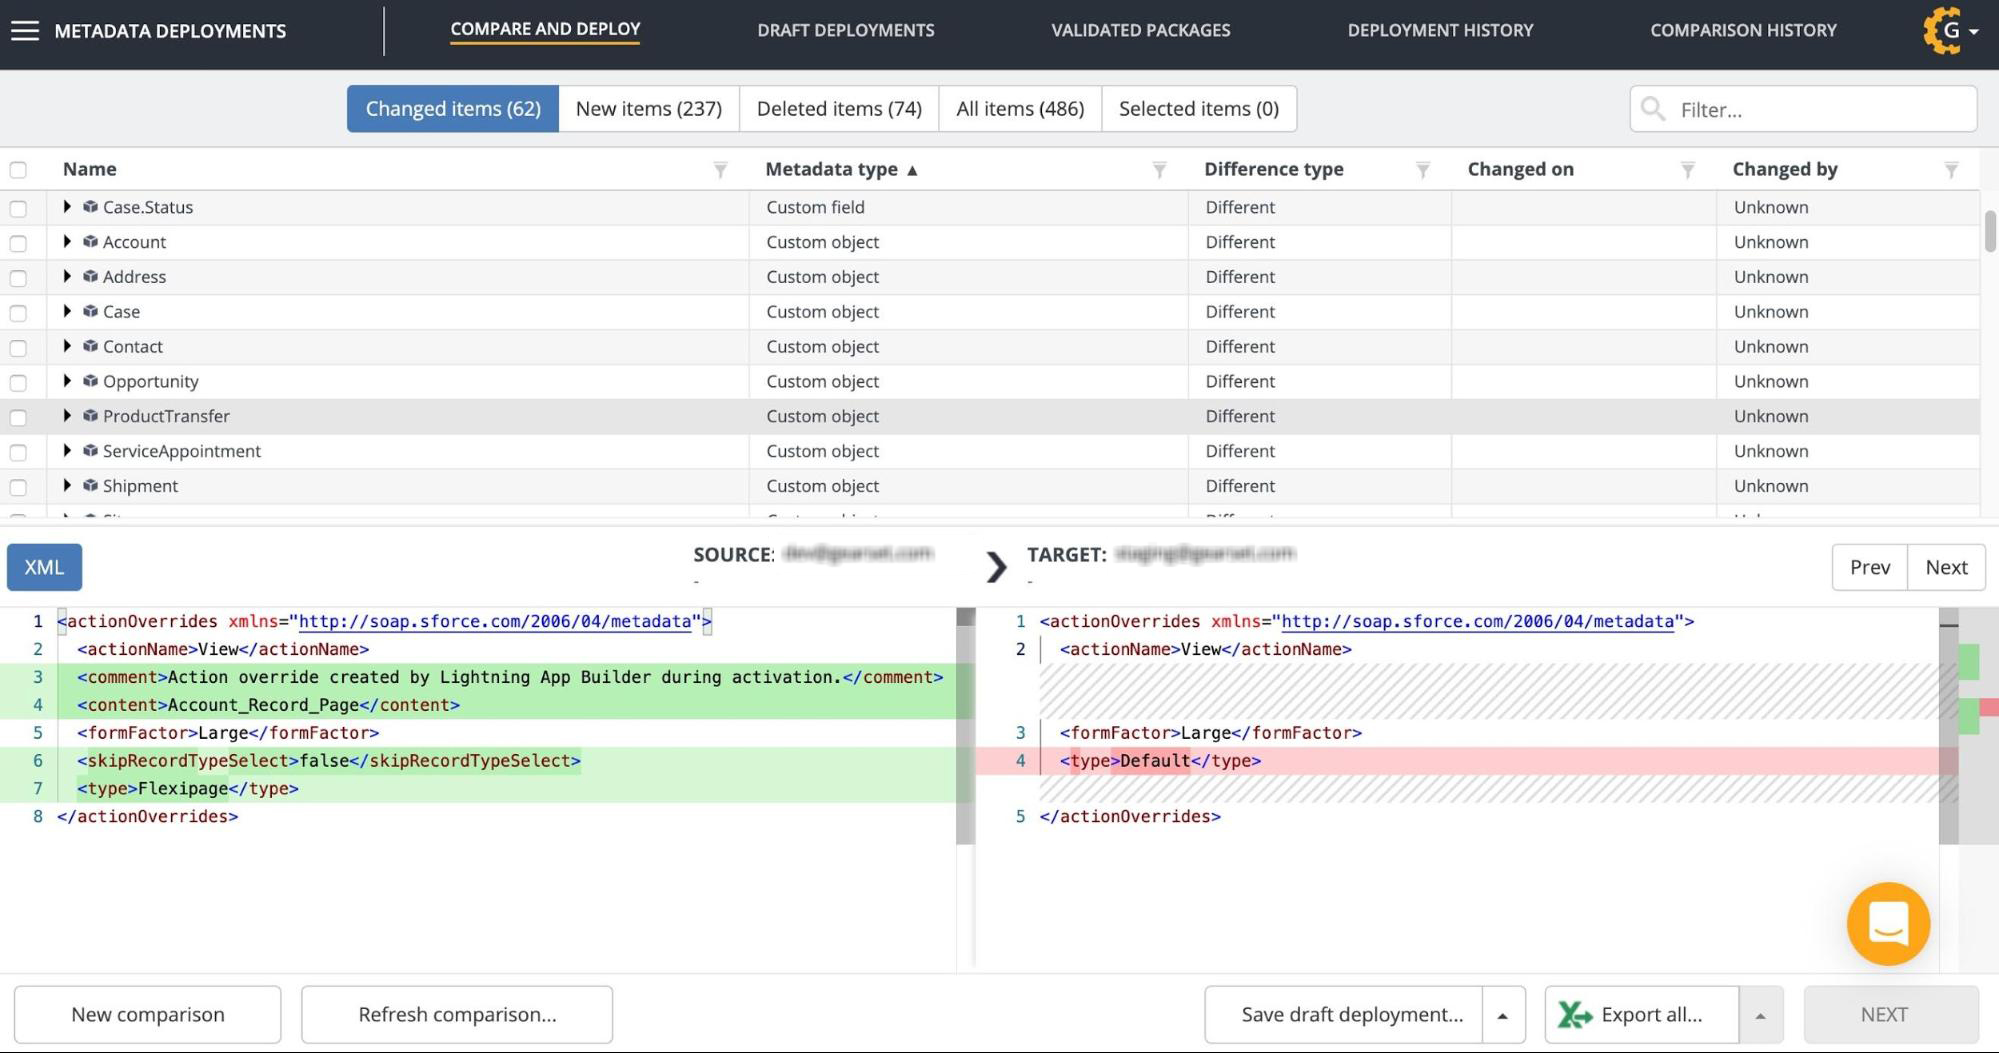Click the Metadata type column filter icon
This screenshot has width=1999, height=1053.
pyautogui.click(x=1159, y=170)
